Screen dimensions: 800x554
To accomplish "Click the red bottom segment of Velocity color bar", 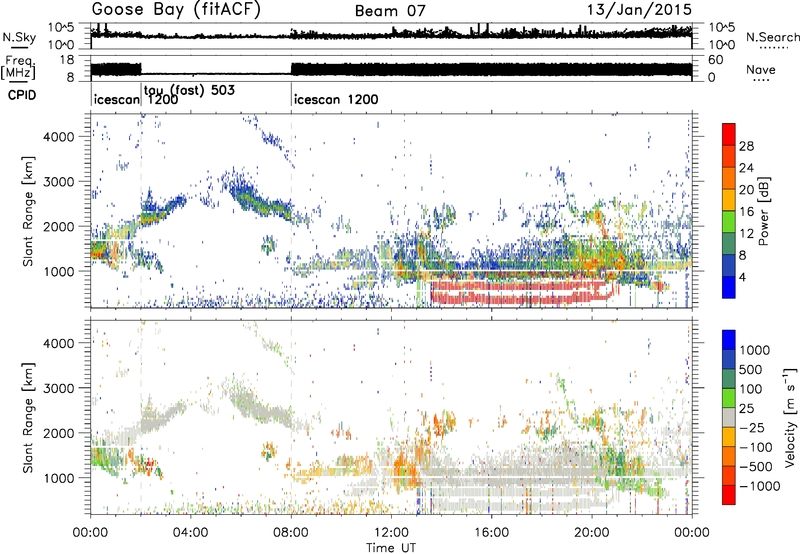I will [729, 495].
